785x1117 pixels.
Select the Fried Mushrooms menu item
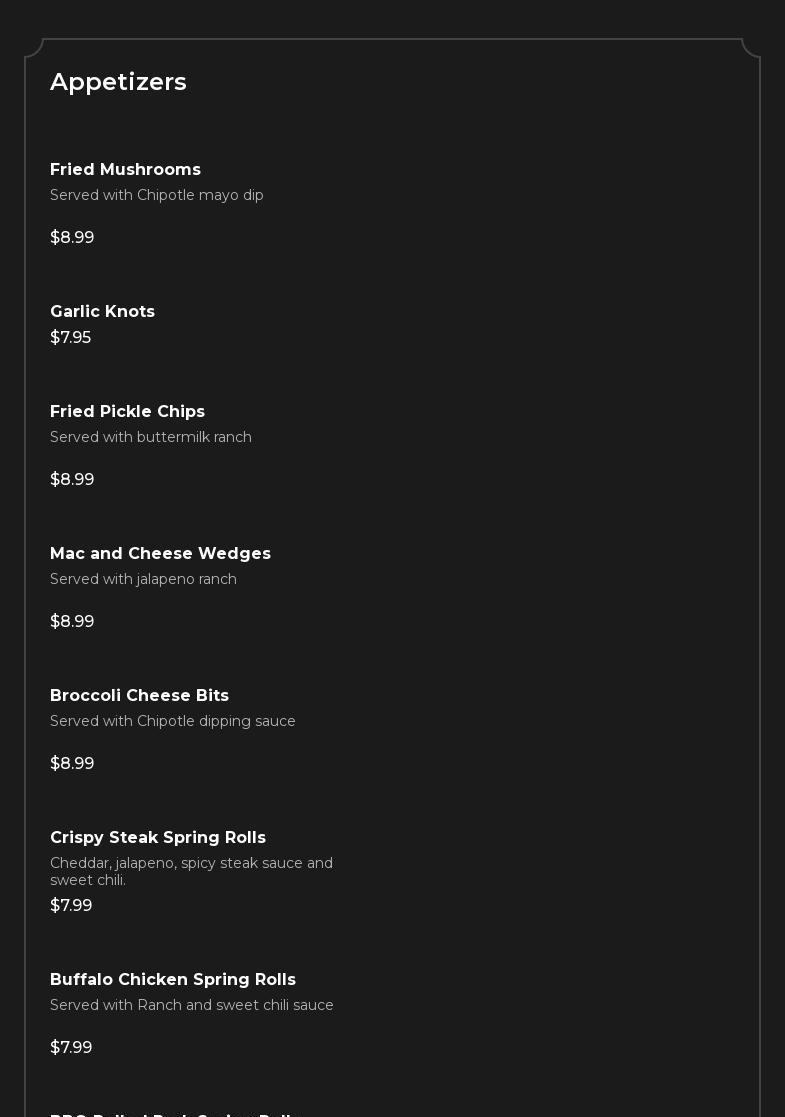click(x=125, y=170)
